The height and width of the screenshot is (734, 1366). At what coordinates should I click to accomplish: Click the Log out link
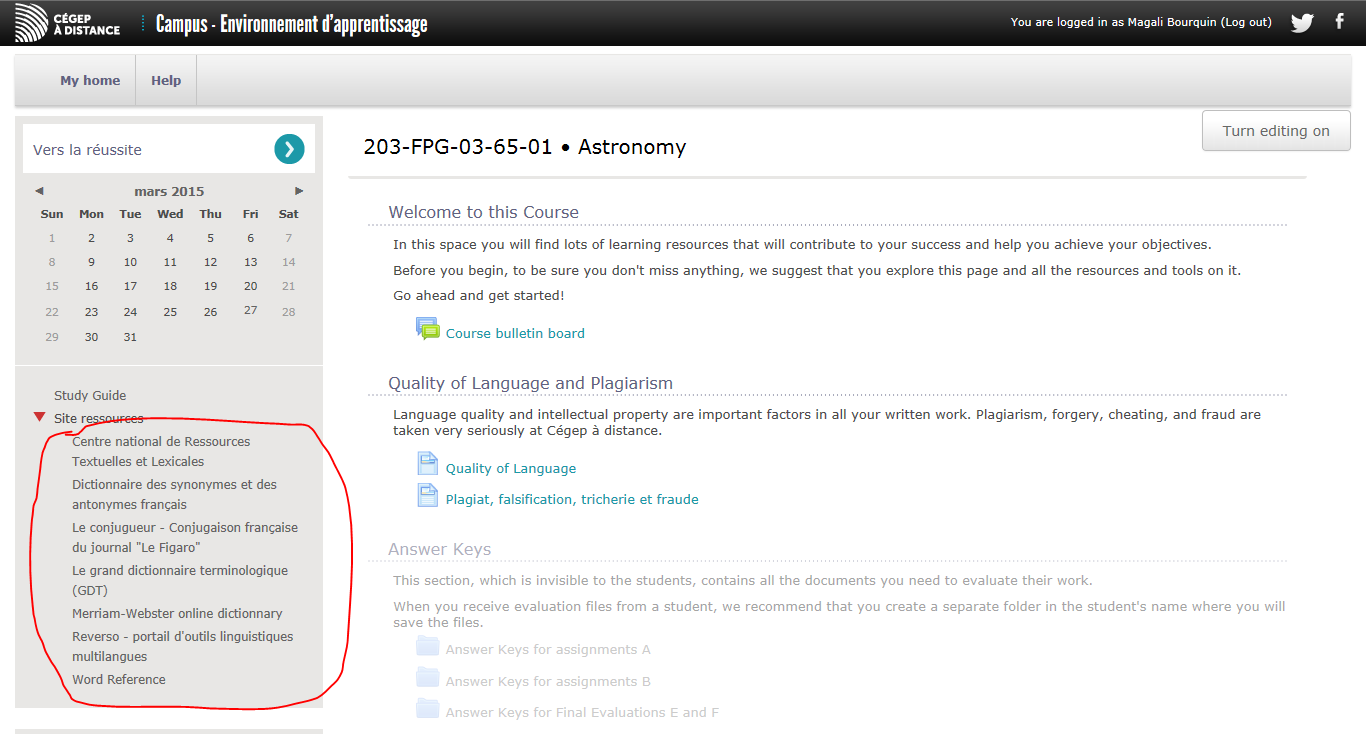click(1246, 22)
